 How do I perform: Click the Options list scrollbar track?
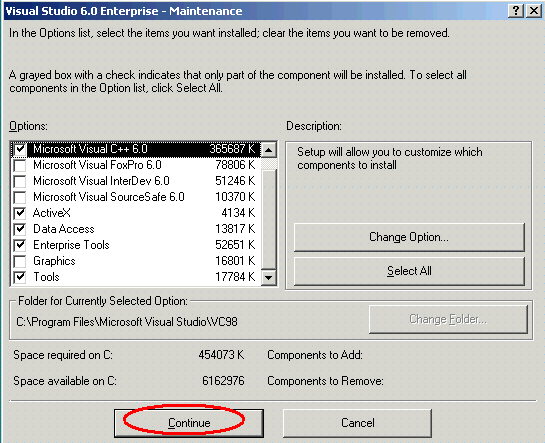pyautogui.click(x=268, y=219)
